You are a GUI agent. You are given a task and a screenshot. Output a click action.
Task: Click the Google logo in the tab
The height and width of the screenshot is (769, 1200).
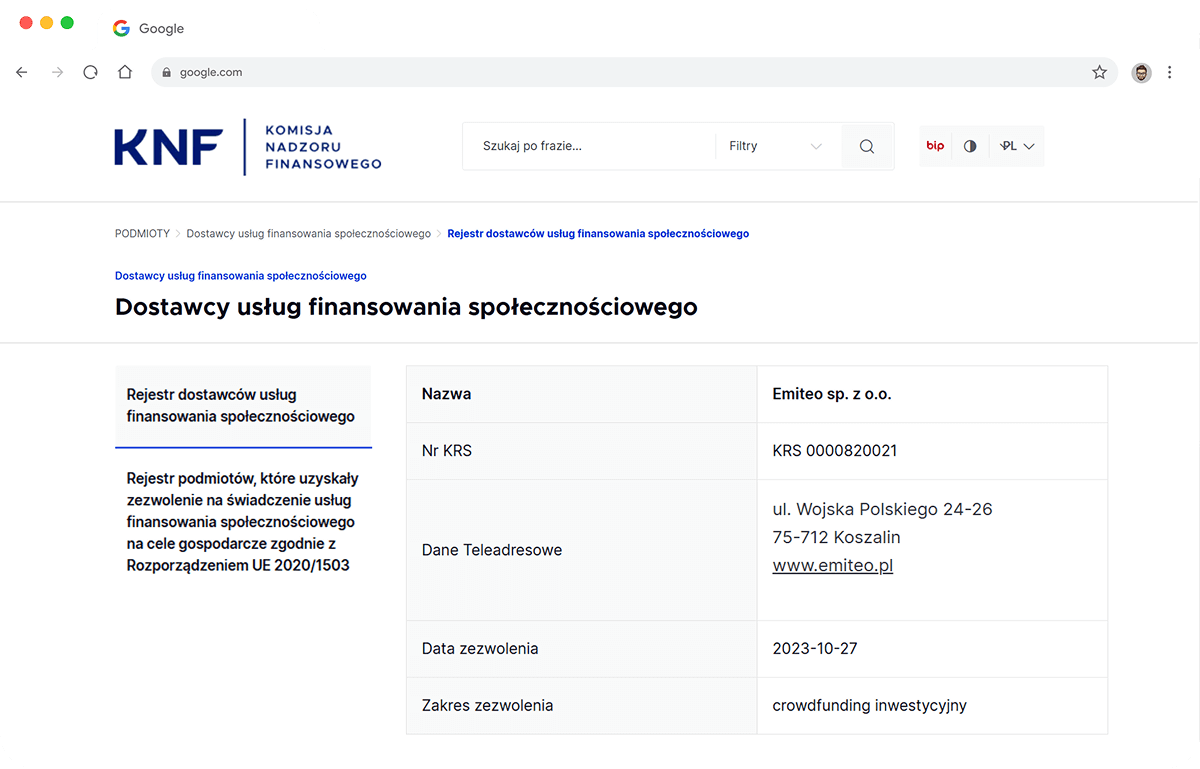(x=120, y=28)
